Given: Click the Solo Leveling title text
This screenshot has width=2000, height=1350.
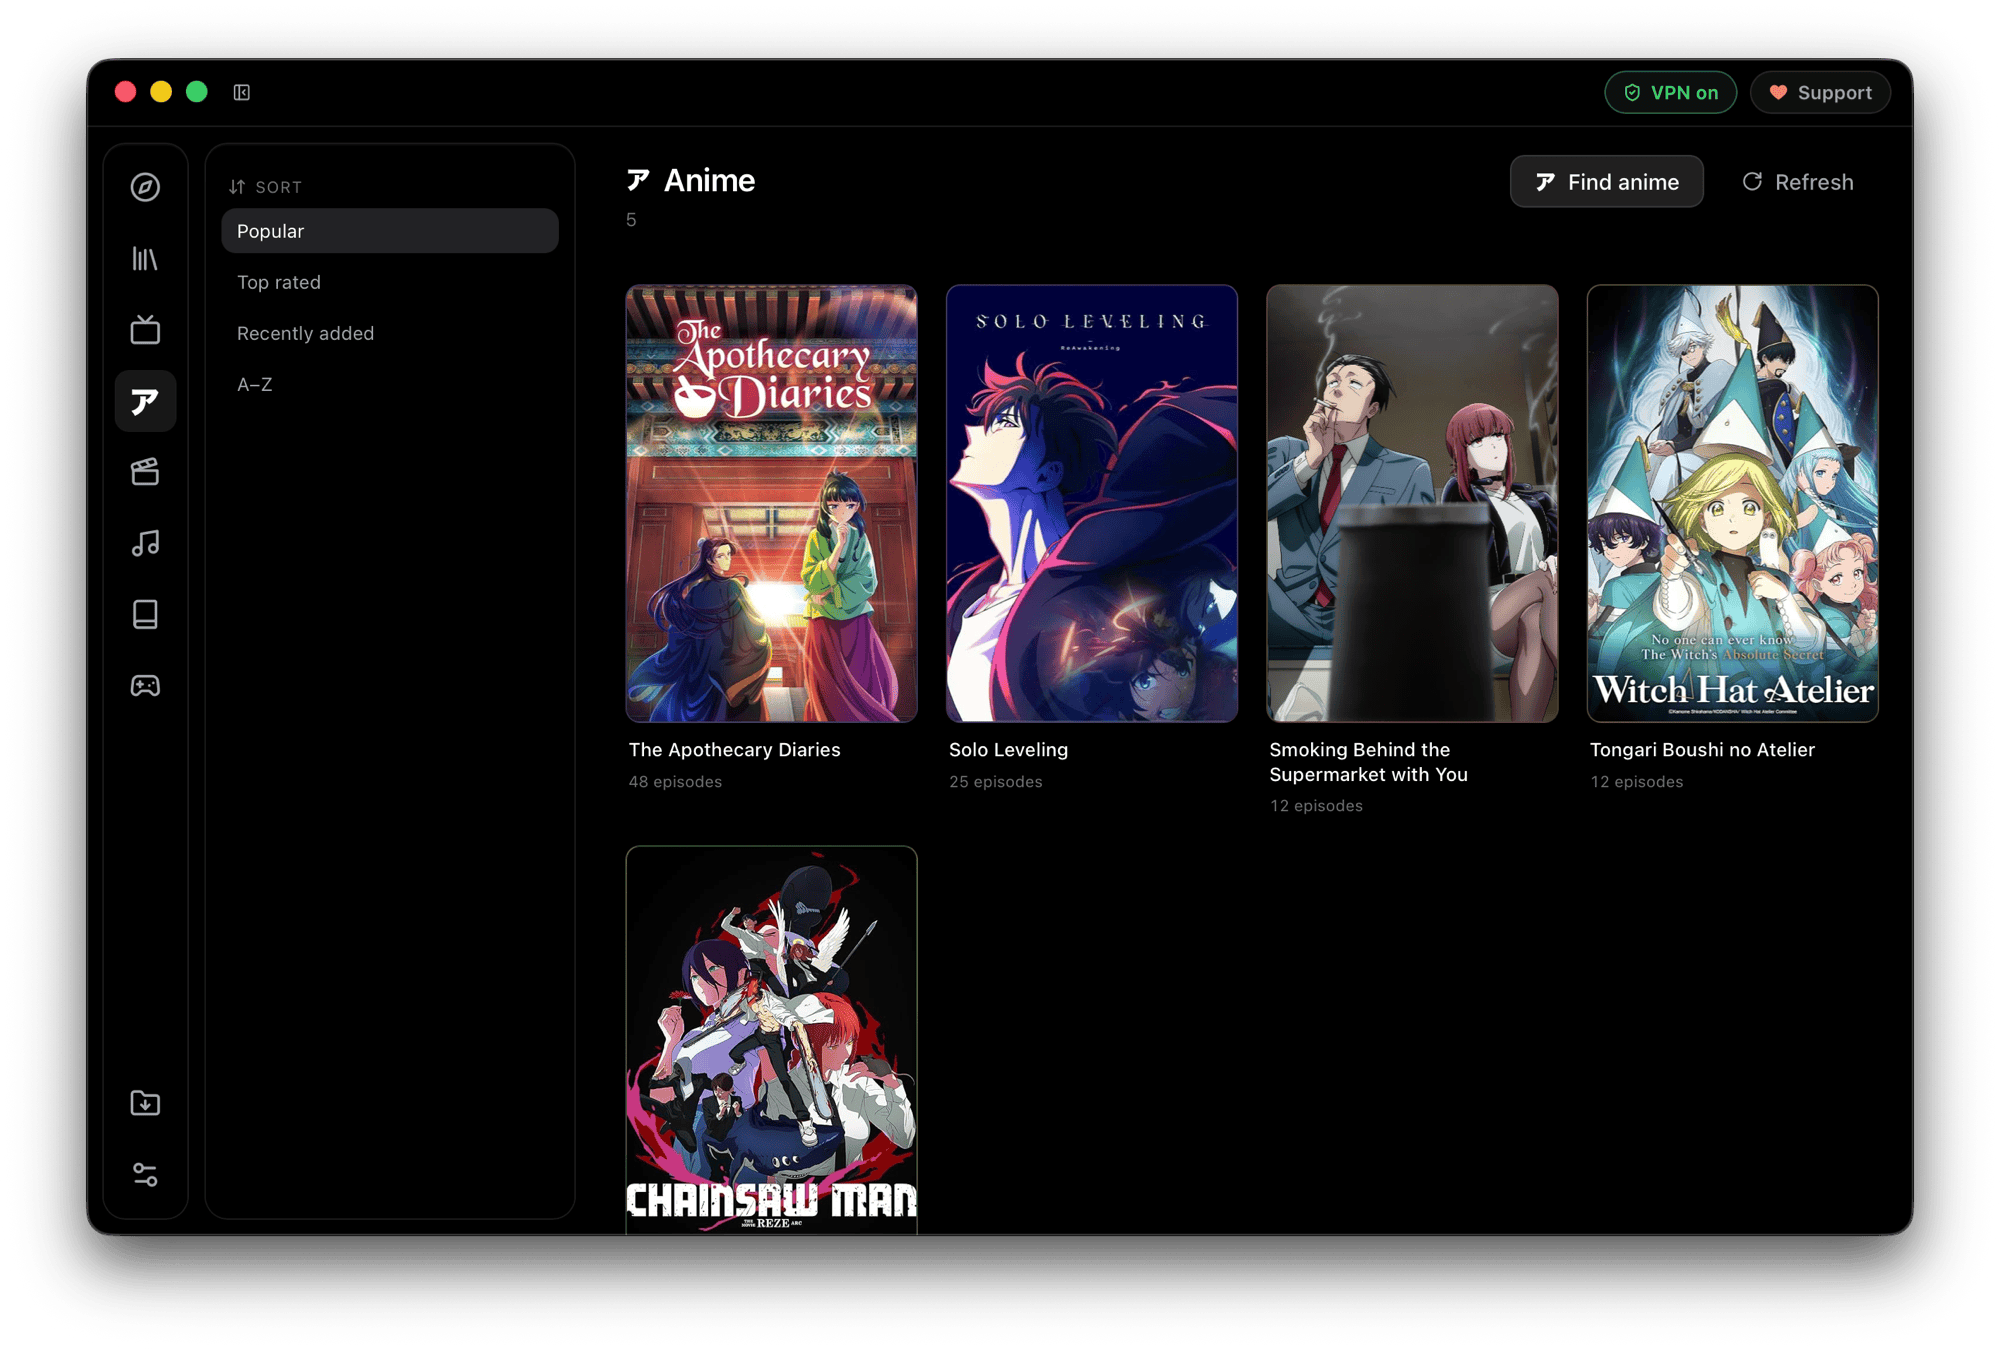Looking at the screenshot, I should tap(1008, 749).
